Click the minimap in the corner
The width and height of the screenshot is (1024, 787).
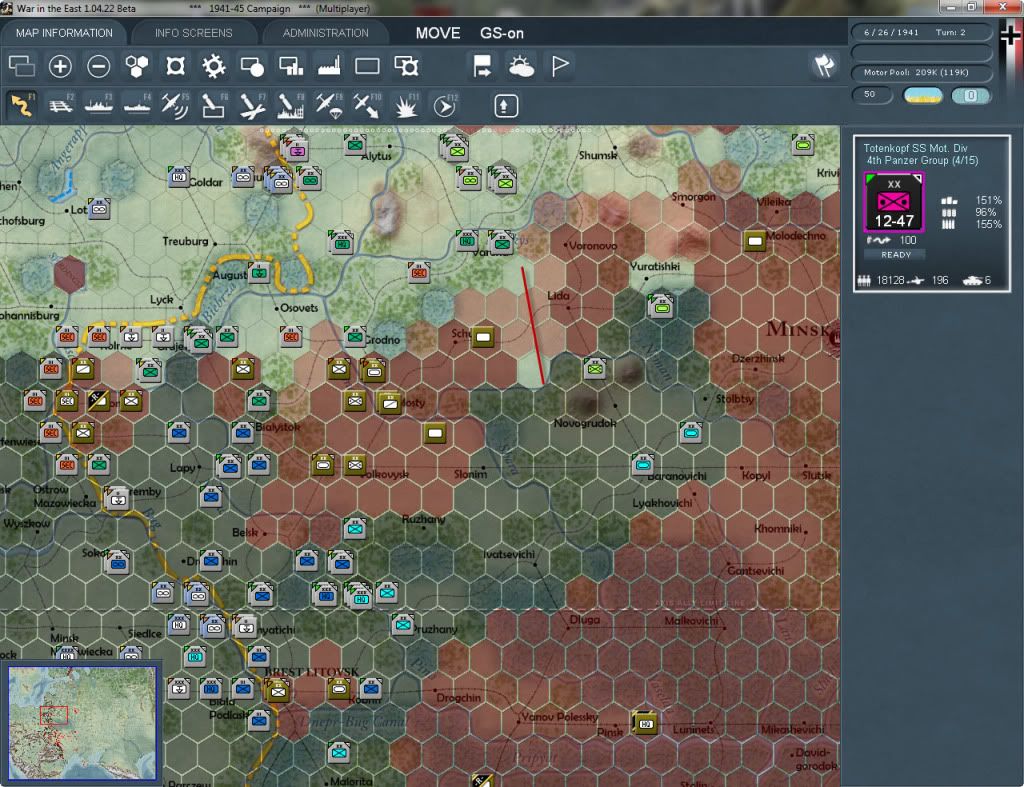(x=82, y=722)
